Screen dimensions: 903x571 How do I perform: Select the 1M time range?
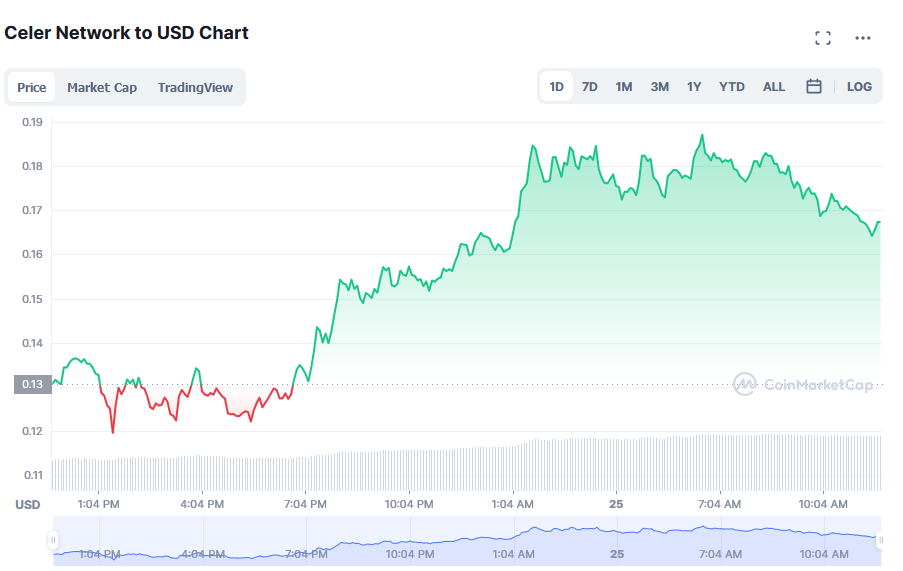[624, 86]
